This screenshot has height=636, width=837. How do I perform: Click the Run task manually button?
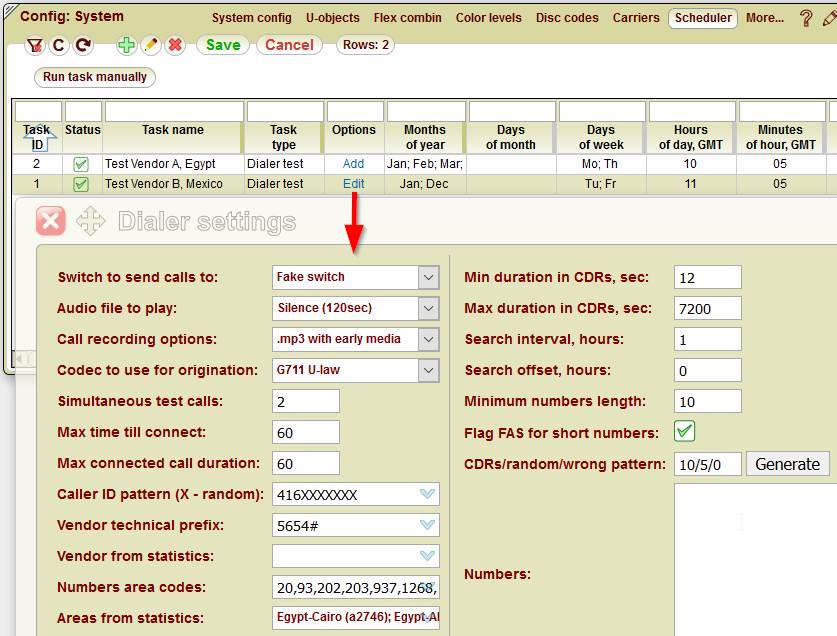(94, 76)
